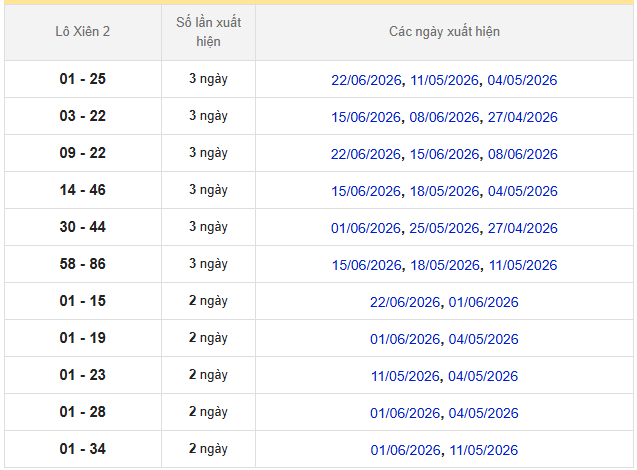
Task: Click "2 ngày" in the 01 - 34 row
Action: (x=208, y=448)
